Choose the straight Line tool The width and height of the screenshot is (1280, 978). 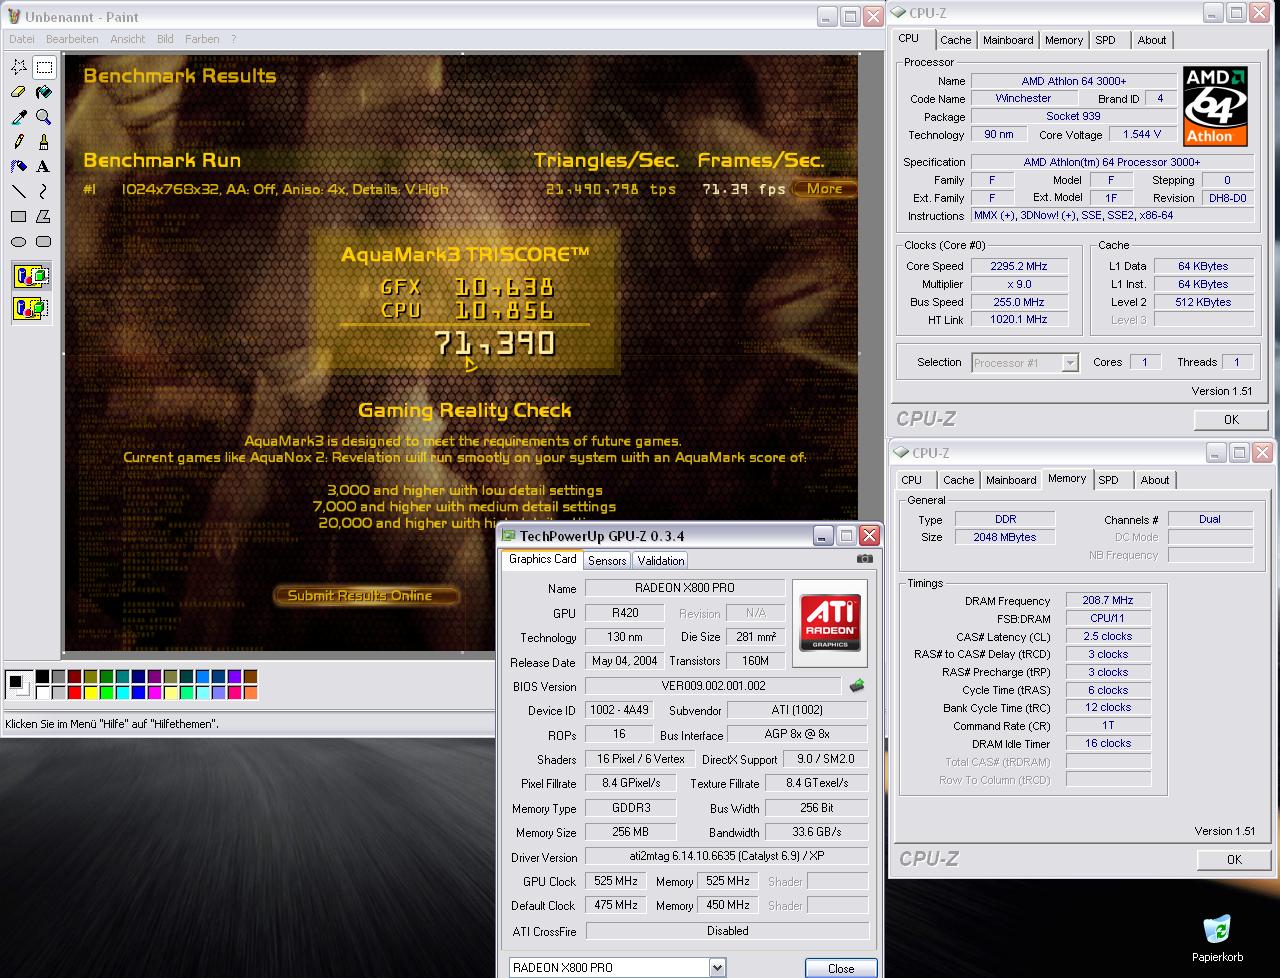tap(19, 192)
